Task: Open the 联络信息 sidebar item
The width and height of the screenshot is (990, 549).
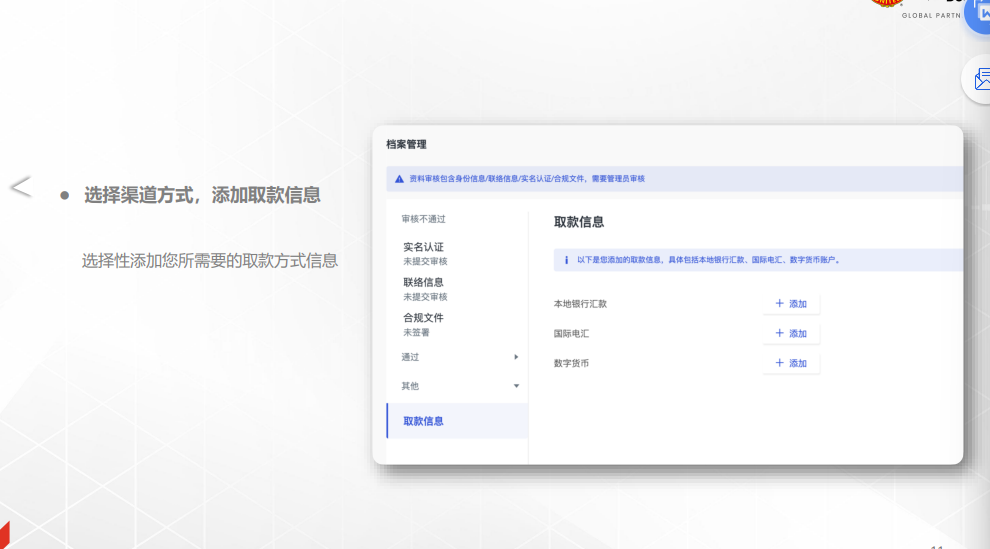Action: (x=424, y=282)
